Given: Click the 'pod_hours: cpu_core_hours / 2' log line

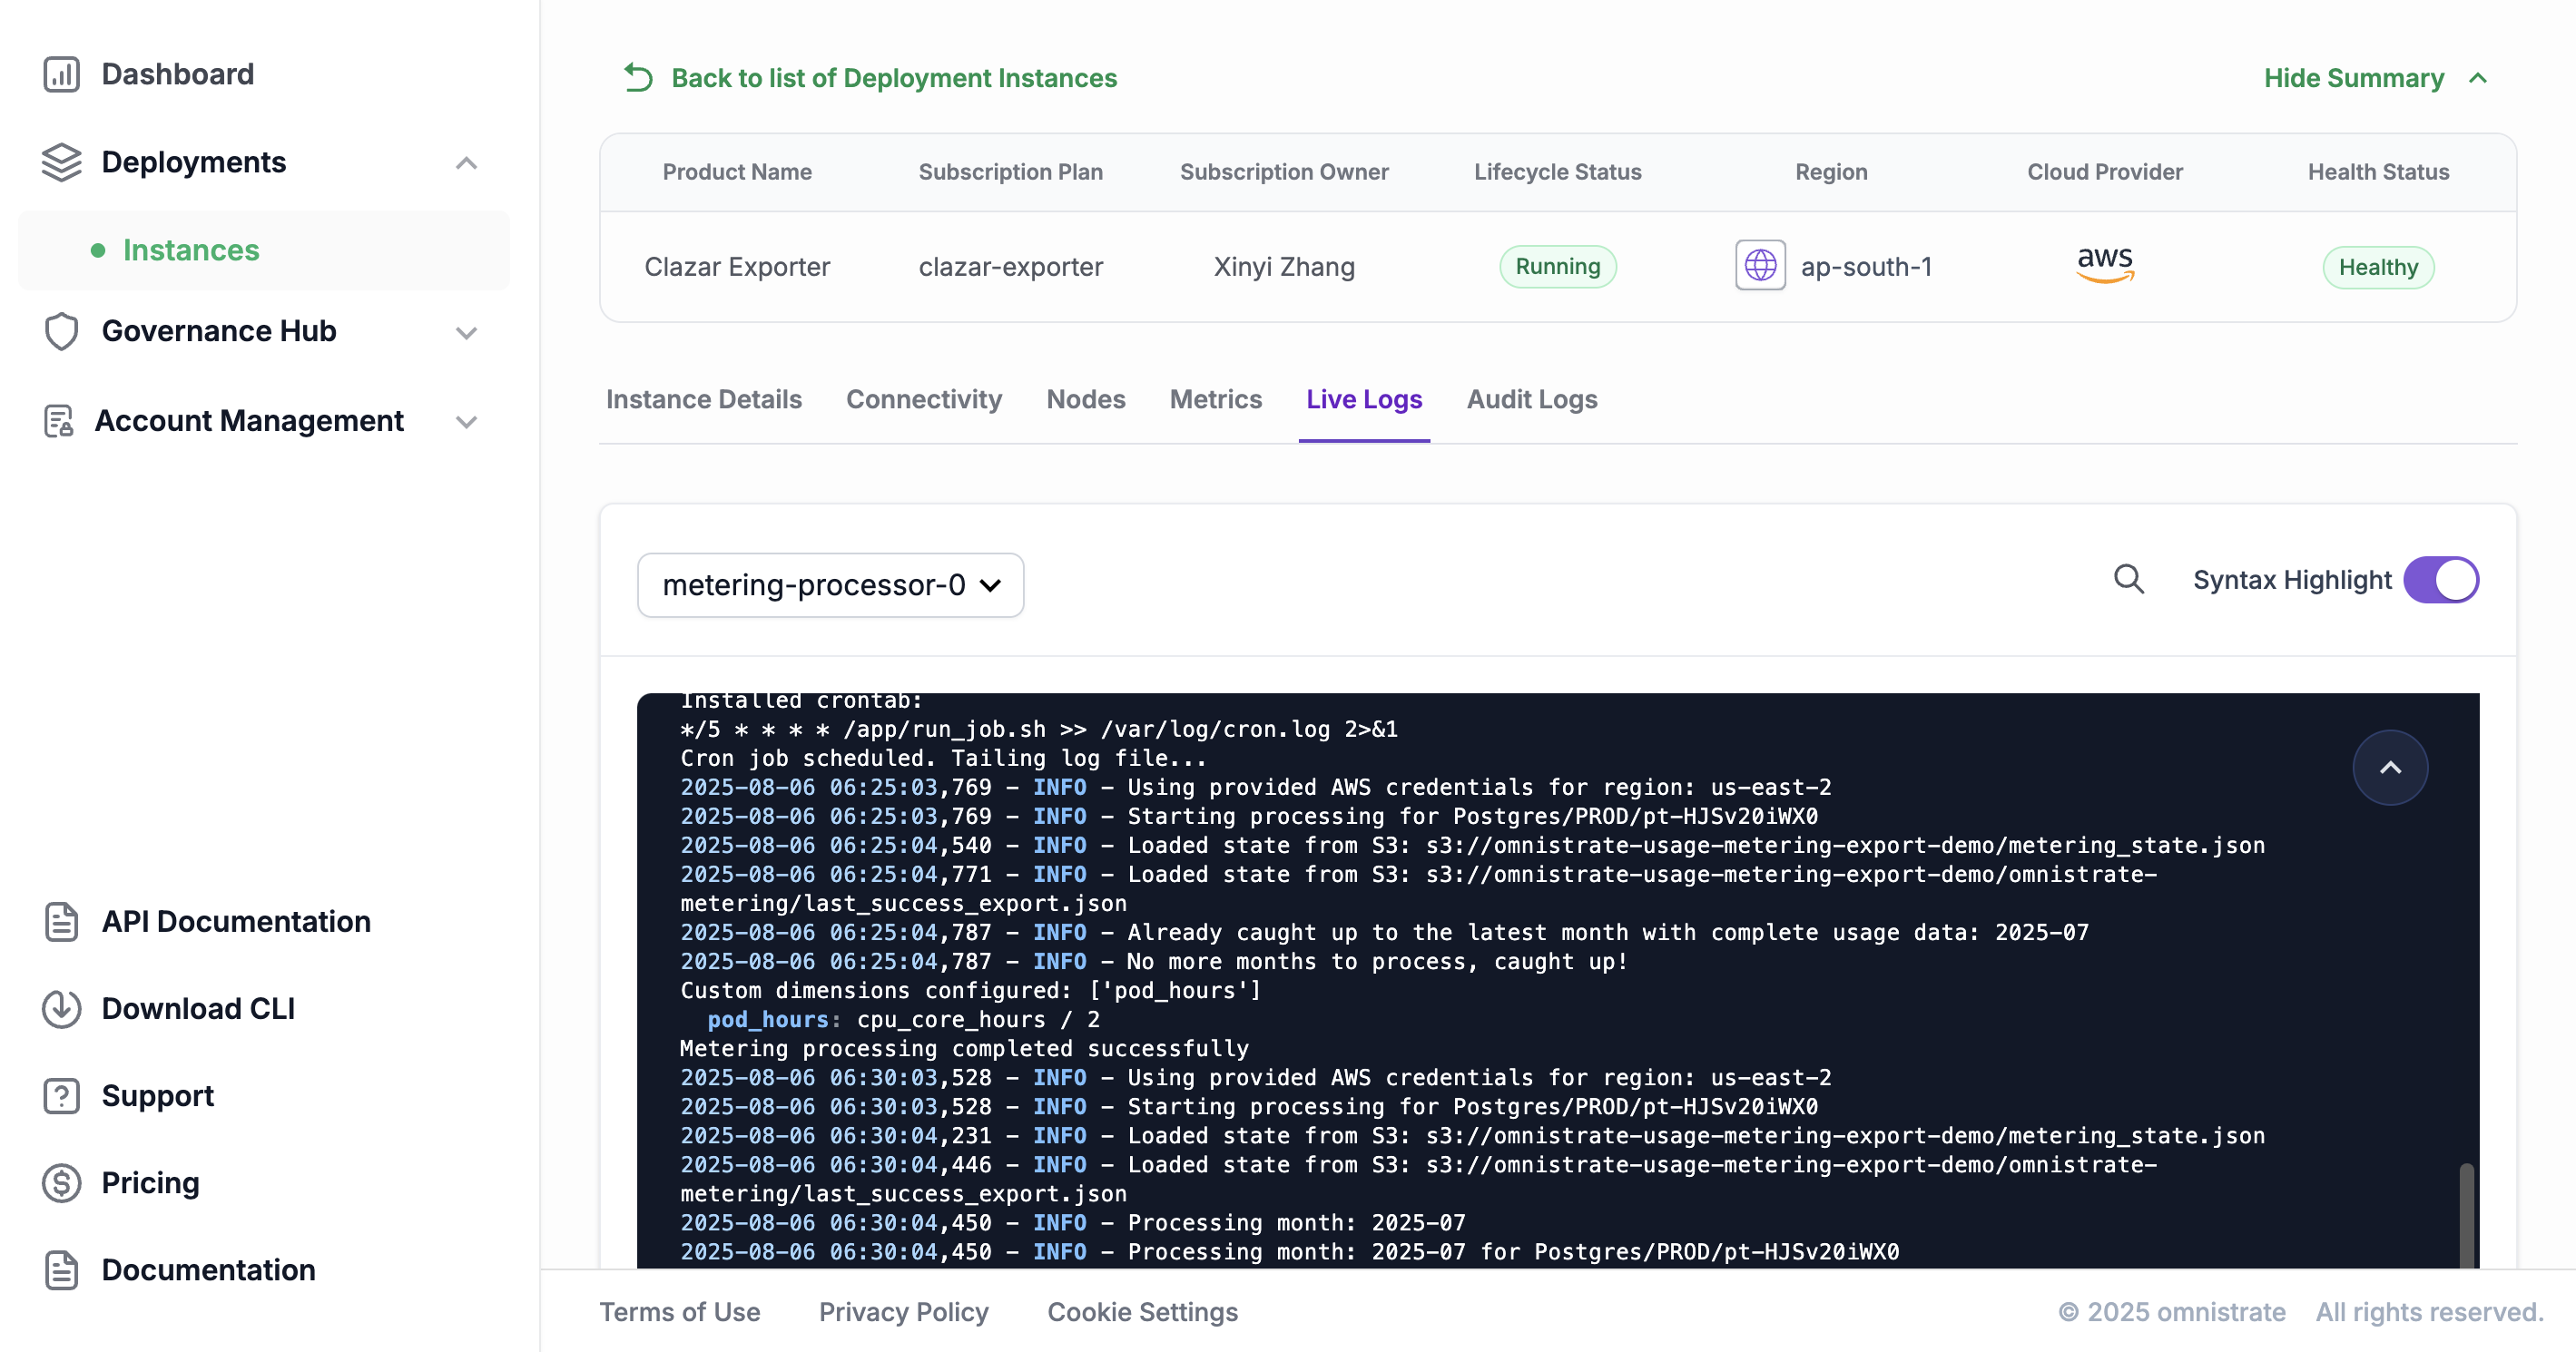Looking at the screenshot, I should [x=904, y=1019].
